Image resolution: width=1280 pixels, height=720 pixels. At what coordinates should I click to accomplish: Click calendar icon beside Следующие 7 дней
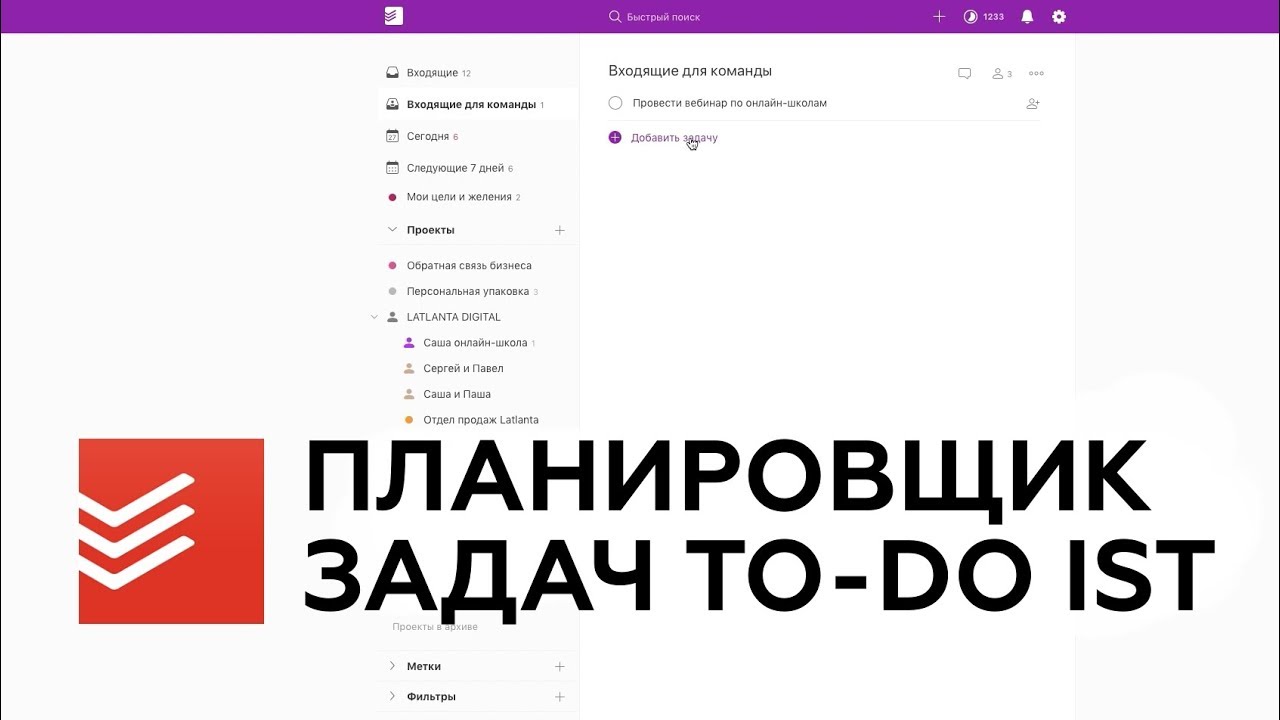pyautogui.click(x=393, y=168)
